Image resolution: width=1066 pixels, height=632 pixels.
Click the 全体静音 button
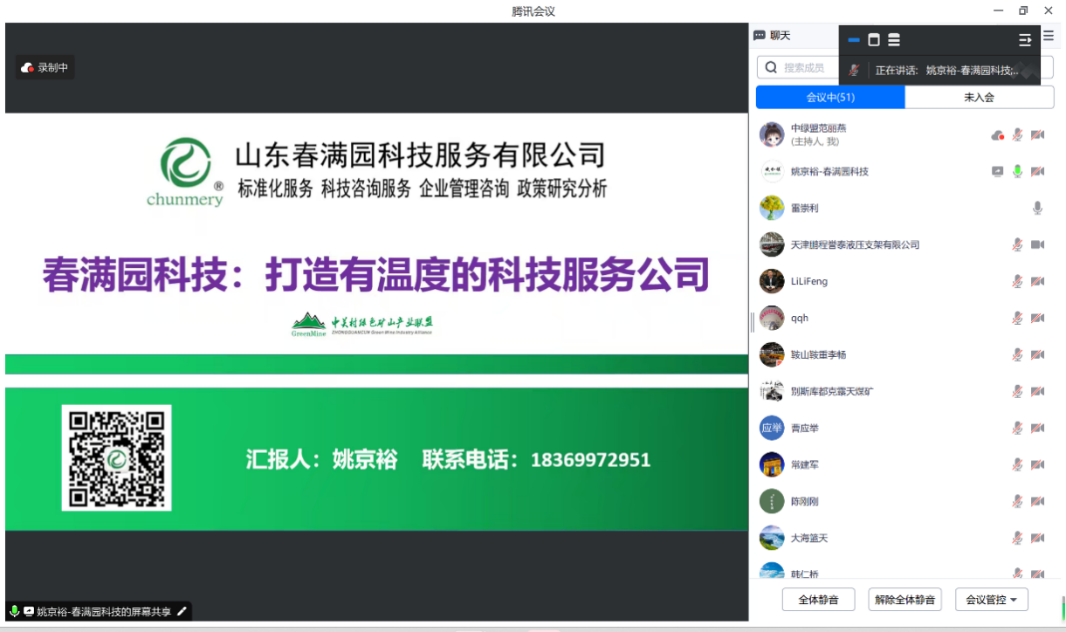tap(818, 599)
